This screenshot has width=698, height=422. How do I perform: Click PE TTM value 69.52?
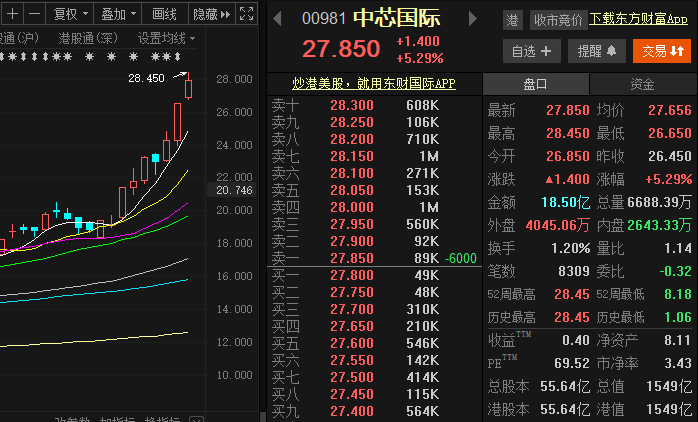(572, 363)
